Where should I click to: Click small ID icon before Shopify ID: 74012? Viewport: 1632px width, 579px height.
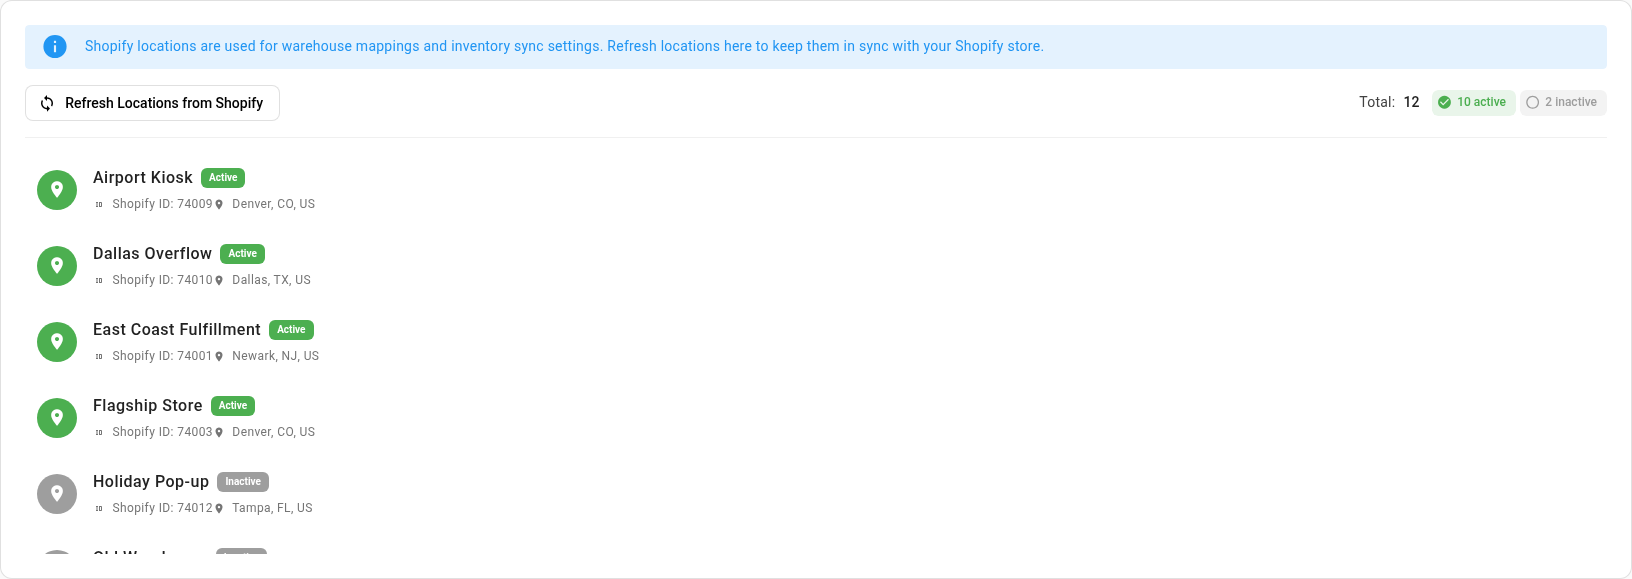tap(99, 509)
